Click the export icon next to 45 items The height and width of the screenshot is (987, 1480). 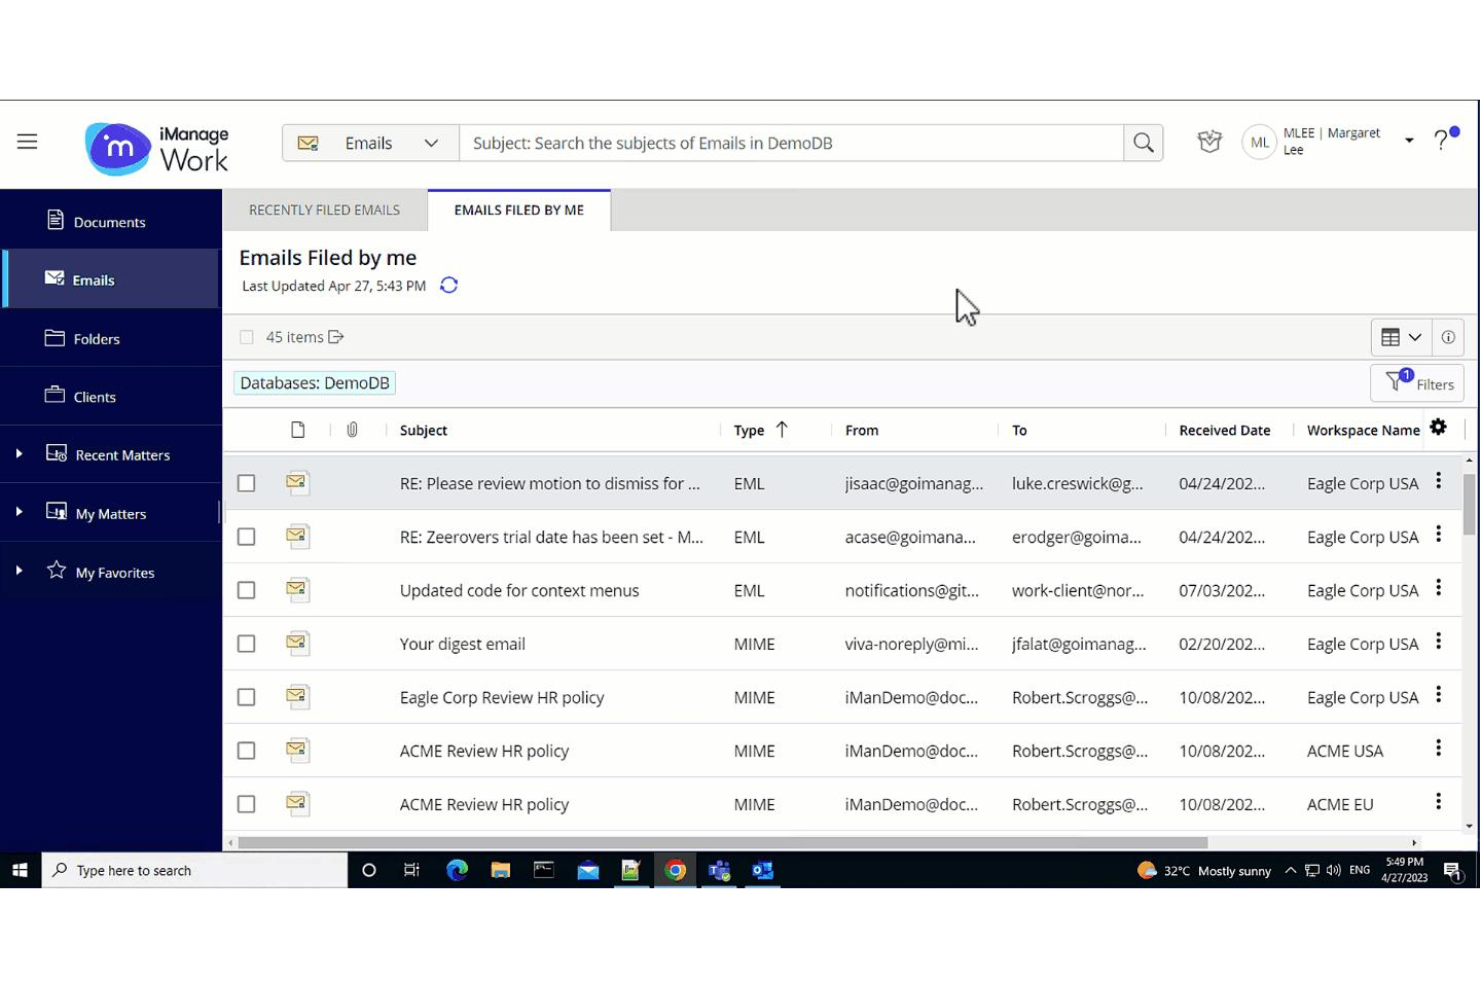[x=334, y=337]
